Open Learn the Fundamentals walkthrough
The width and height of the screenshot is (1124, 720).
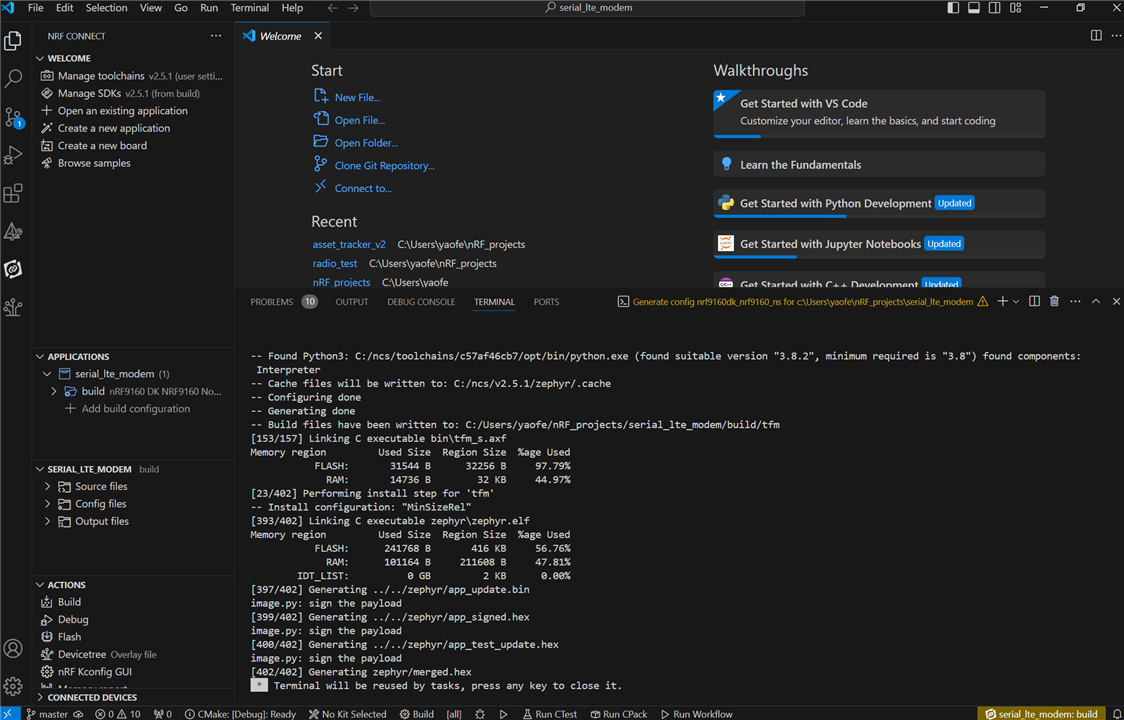coord(879,164)
